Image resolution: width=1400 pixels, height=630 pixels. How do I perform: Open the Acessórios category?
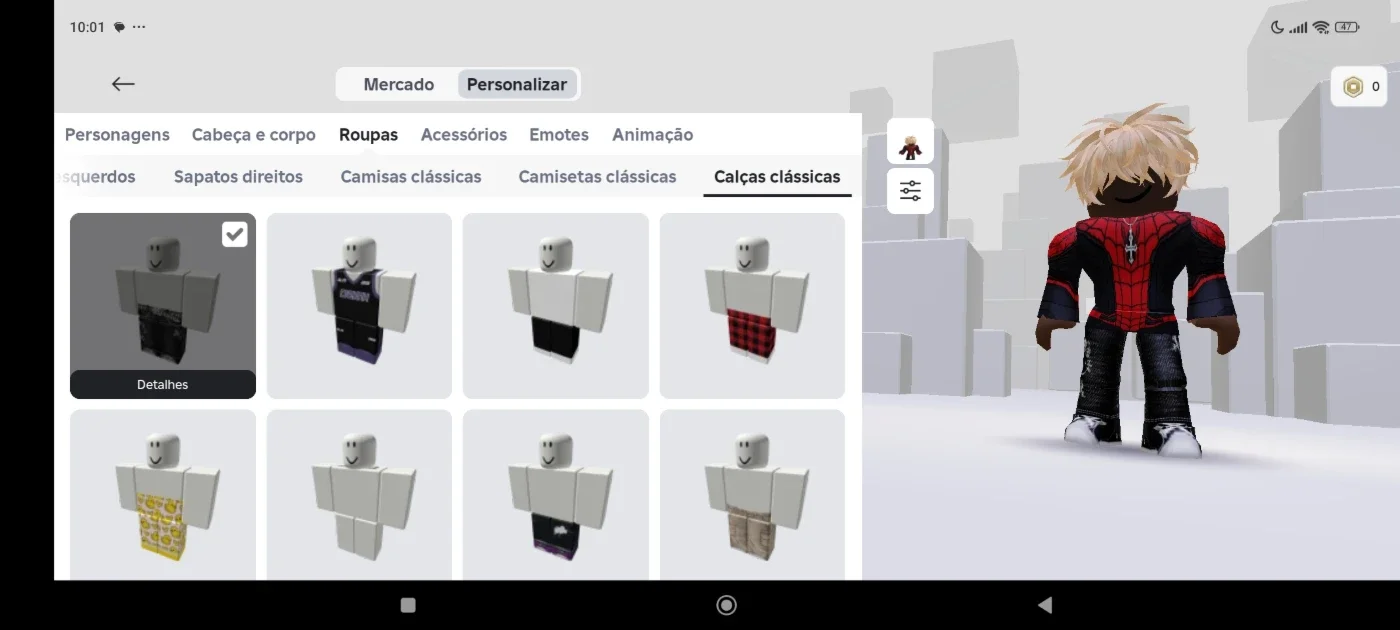[x=464, y=134]
